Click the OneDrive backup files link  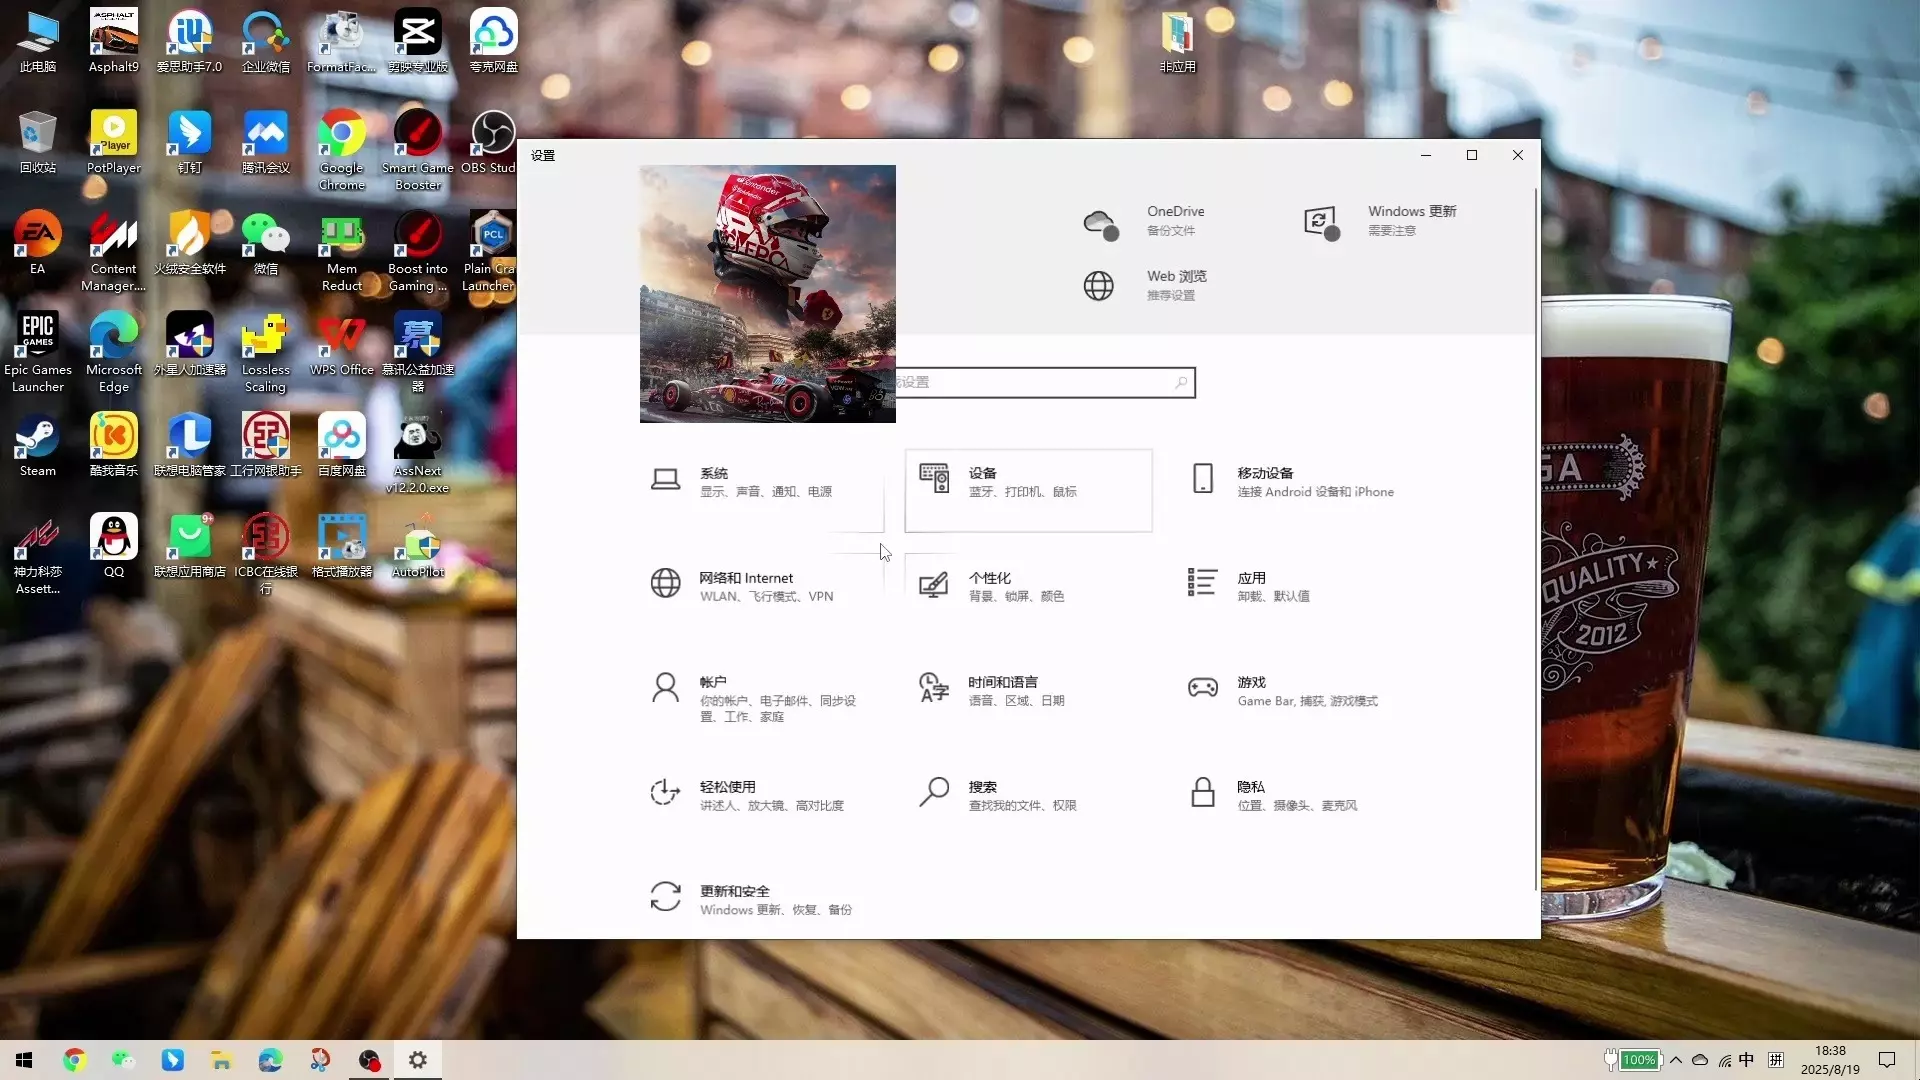point(1174,220)
